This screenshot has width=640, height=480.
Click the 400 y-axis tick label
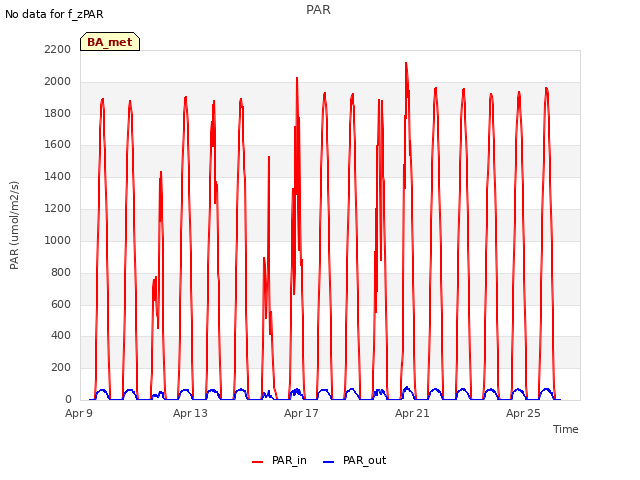(x=61, y=336)
